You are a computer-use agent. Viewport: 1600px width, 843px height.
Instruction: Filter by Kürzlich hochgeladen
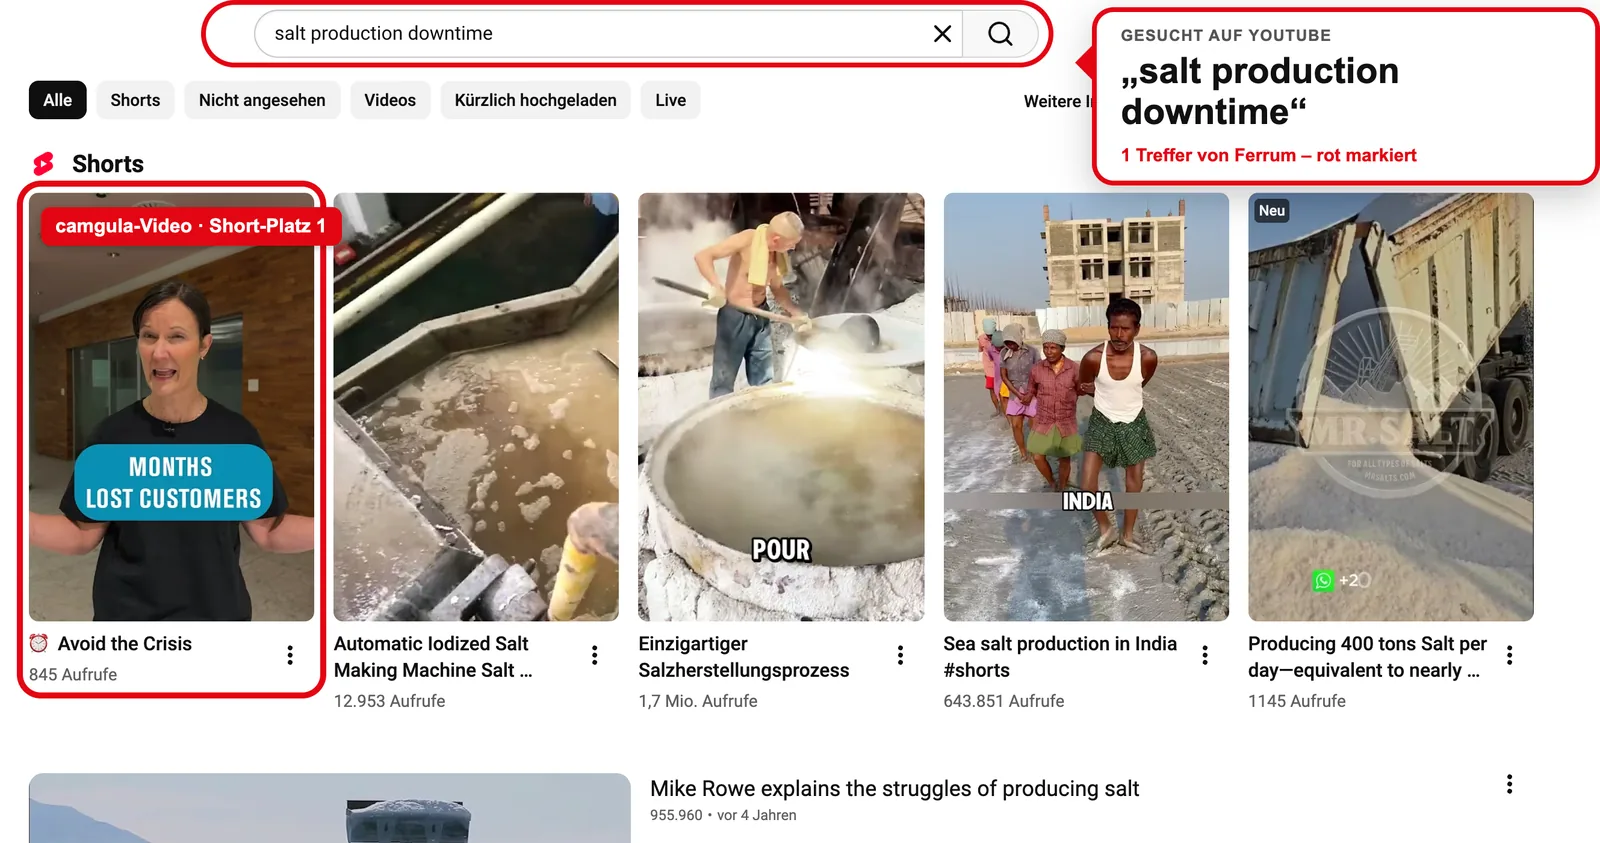(x=536, y=100)
